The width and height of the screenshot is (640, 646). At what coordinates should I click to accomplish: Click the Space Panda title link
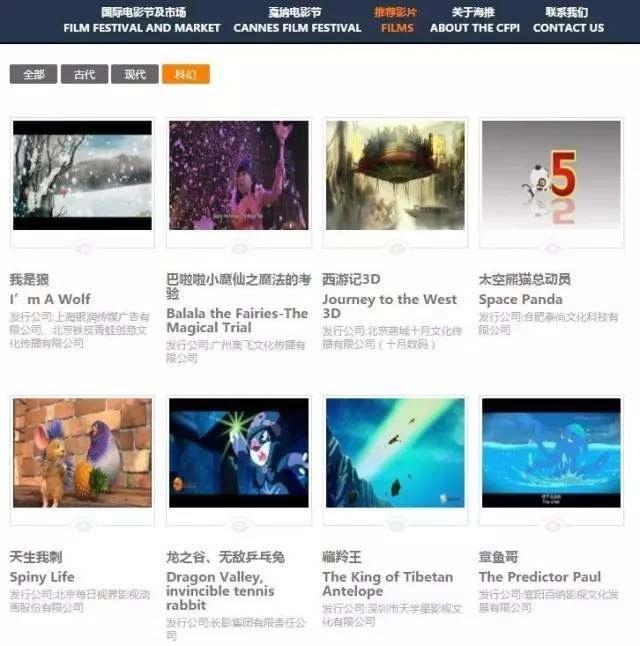[x=520, y=299]
